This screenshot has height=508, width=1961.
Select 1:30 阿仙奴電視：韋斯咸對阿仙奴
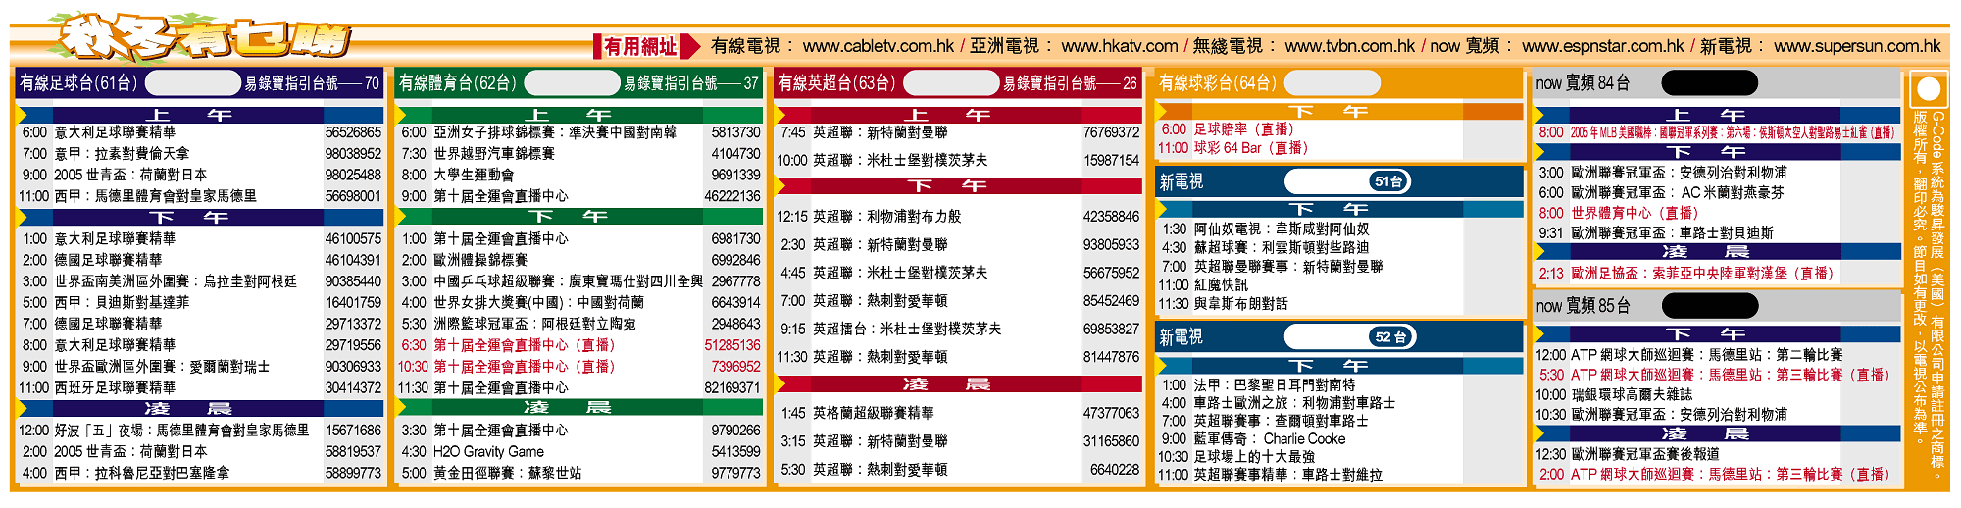pos(1264,229)
